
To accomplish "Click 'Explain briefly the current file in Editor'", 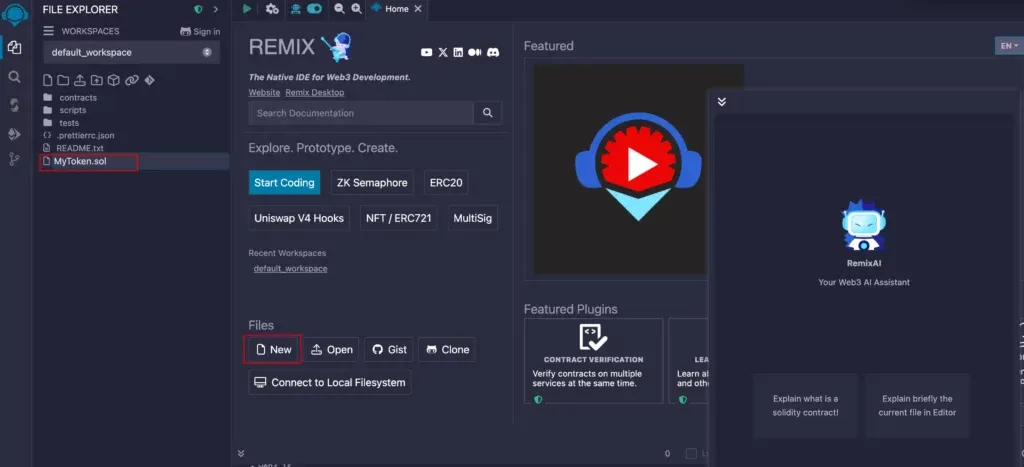I will coord(917,405).
